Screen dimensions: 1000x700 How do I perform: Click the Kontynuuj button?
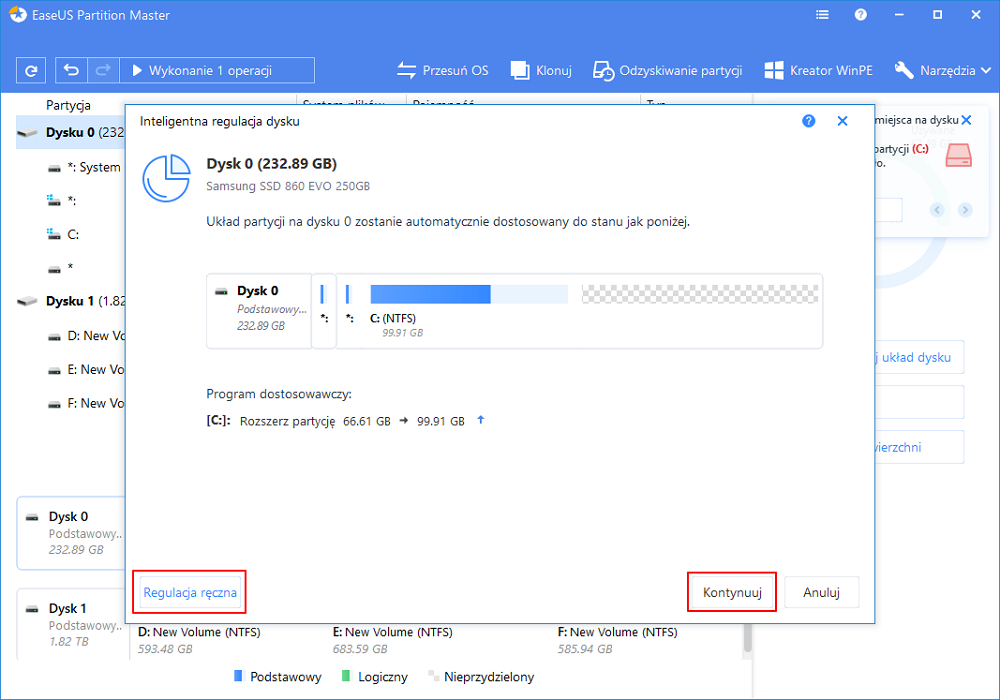[732, 592]
